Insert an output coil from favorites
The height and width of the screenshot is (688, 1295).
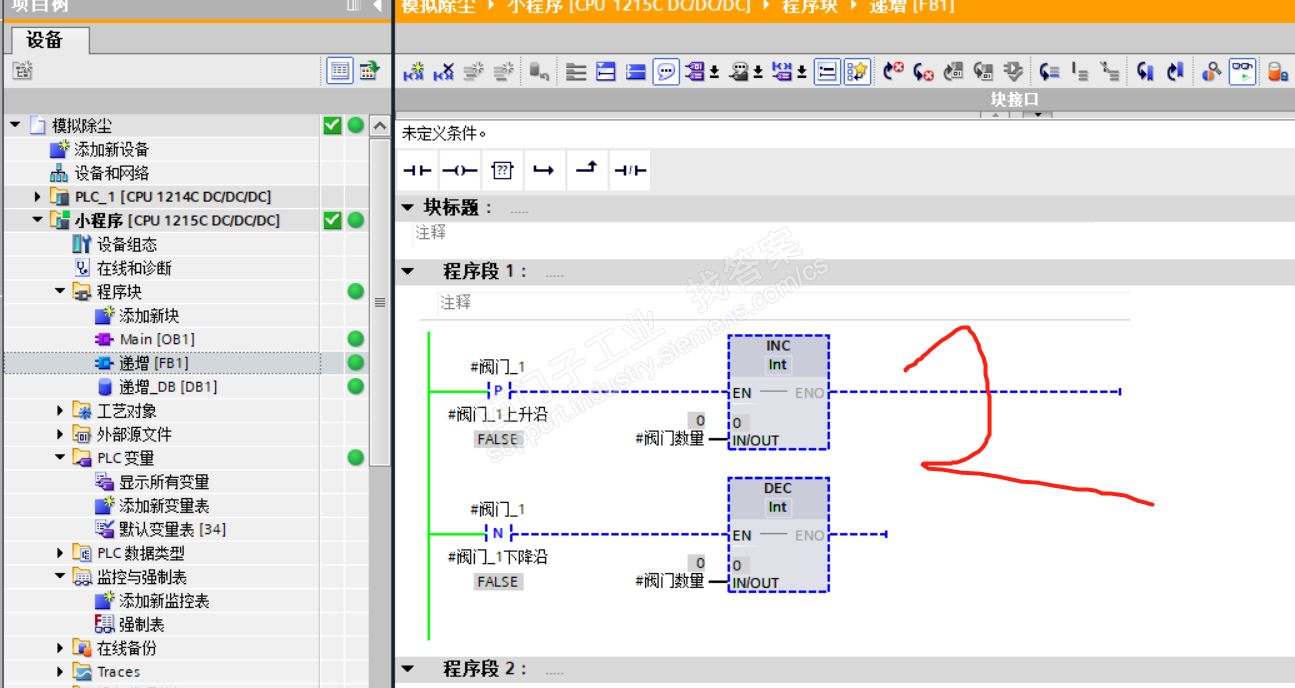click(459, 171)
